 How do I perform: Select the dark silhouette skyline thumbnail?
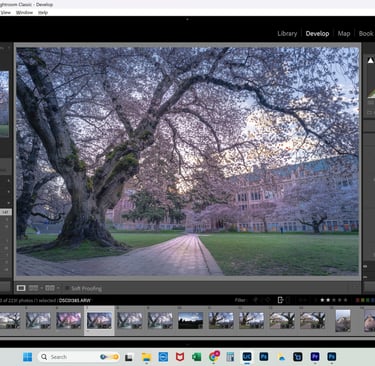[190, 320]
